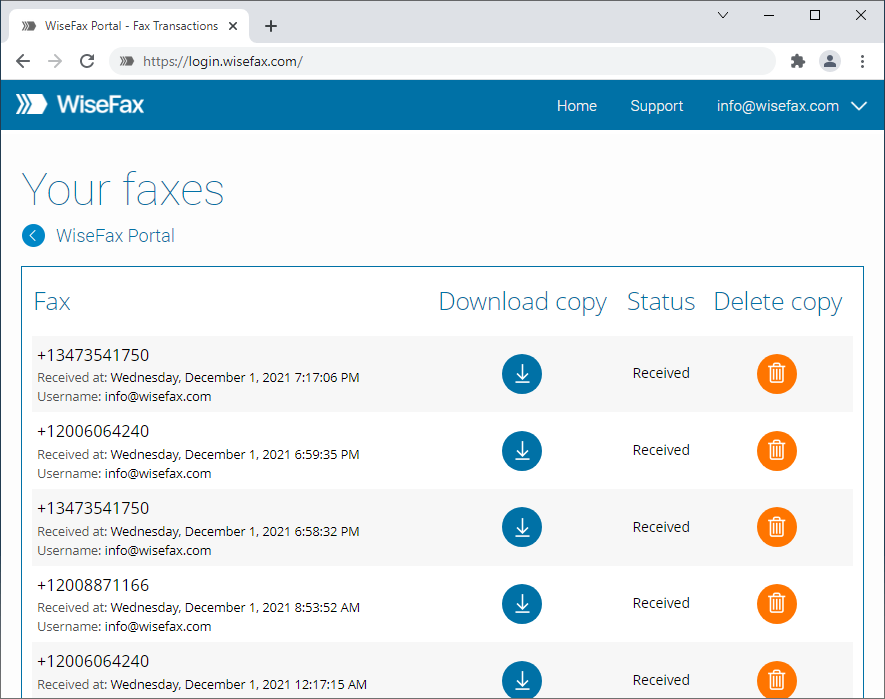Click timestamp Wednesday, December 1, 2021 7:17:06 PM
The image size is (885, 699).
[x=235, y=378]
